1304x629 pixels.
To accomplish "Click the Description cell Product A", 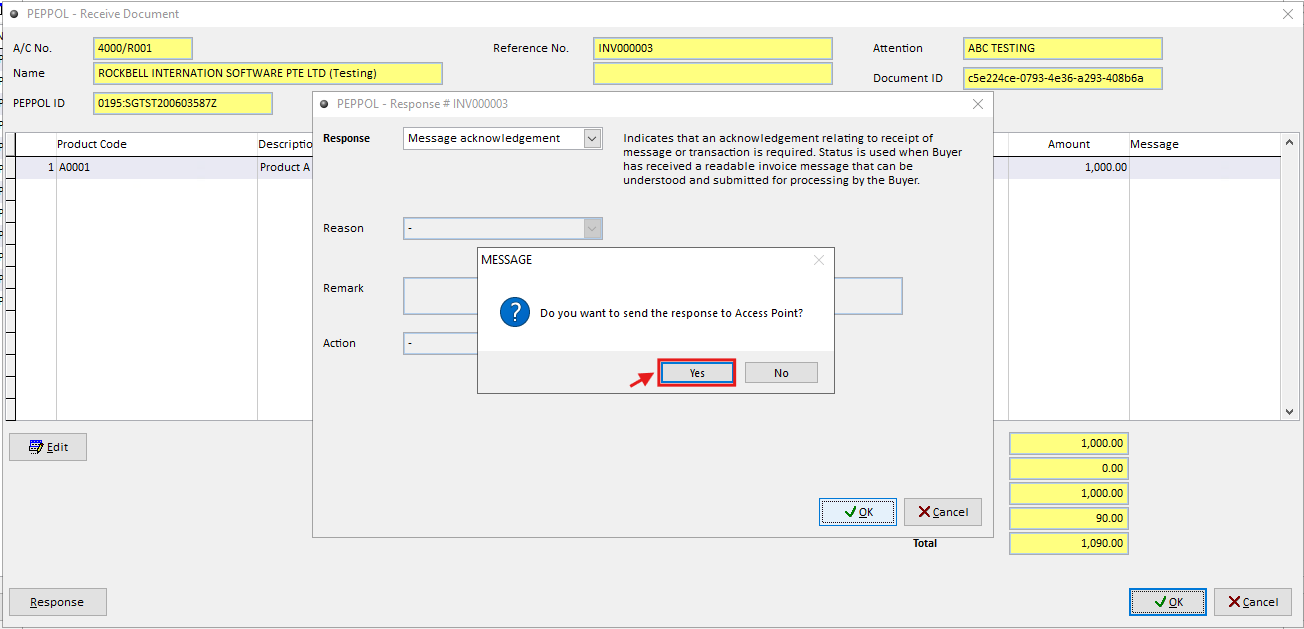I will pos(285,168).
